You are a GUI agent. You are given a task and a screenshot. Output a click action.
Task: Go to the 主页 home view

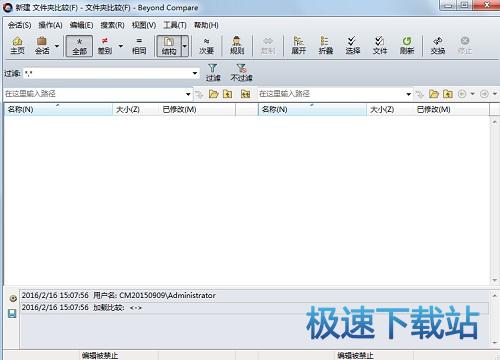pyautogui.click(x=17, y=46)
